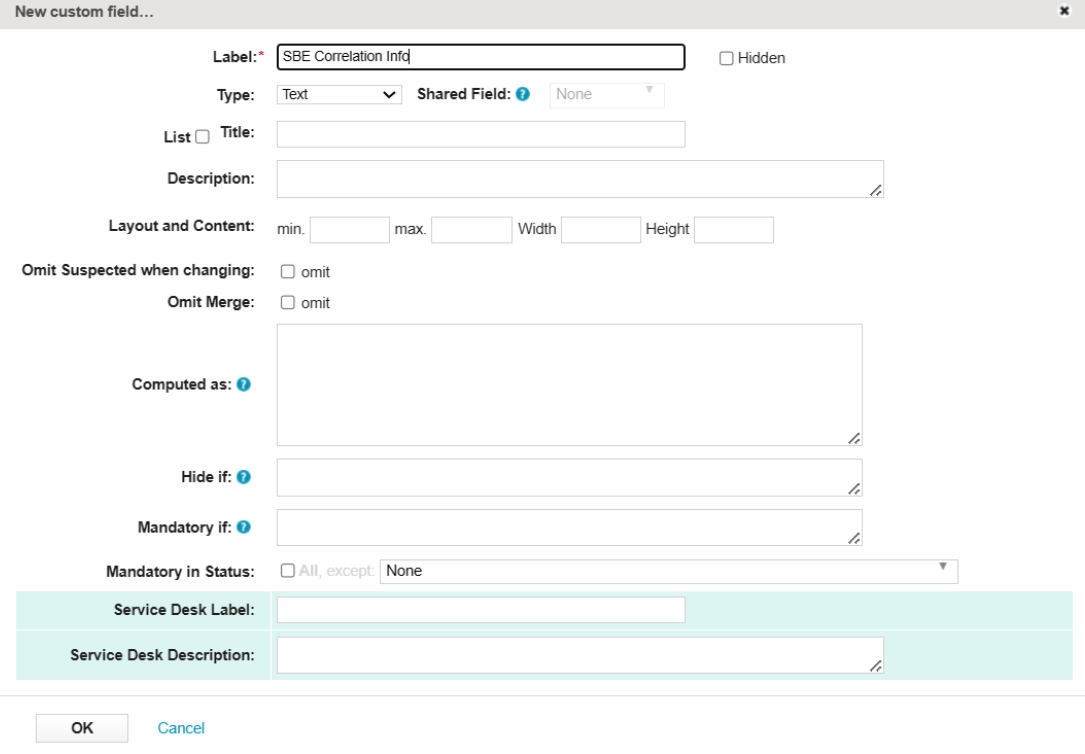Check omit for Omit Suspected when changing

coord(288,272)
